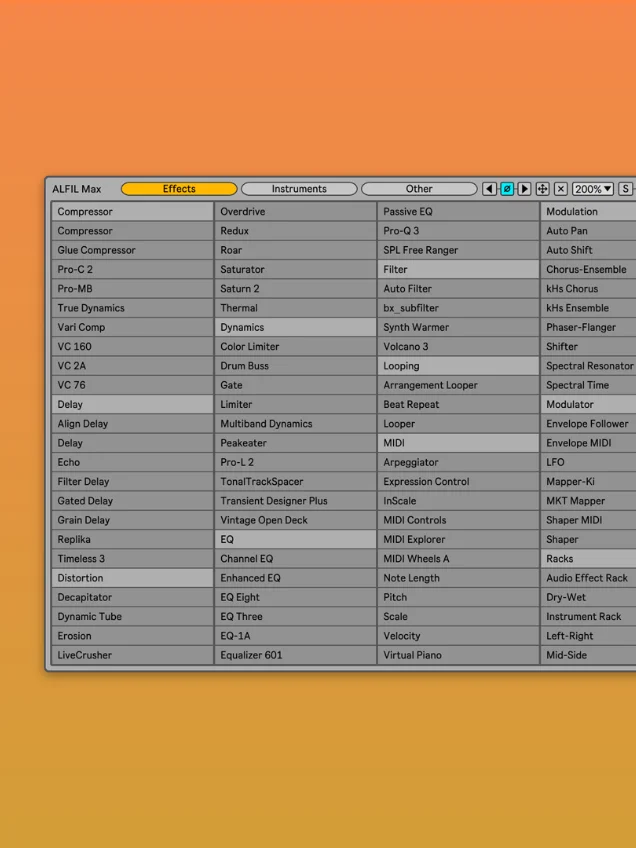The image size is (636, 848).
Task: Click the VC 2A cell
Action: (x=132, y=366)
